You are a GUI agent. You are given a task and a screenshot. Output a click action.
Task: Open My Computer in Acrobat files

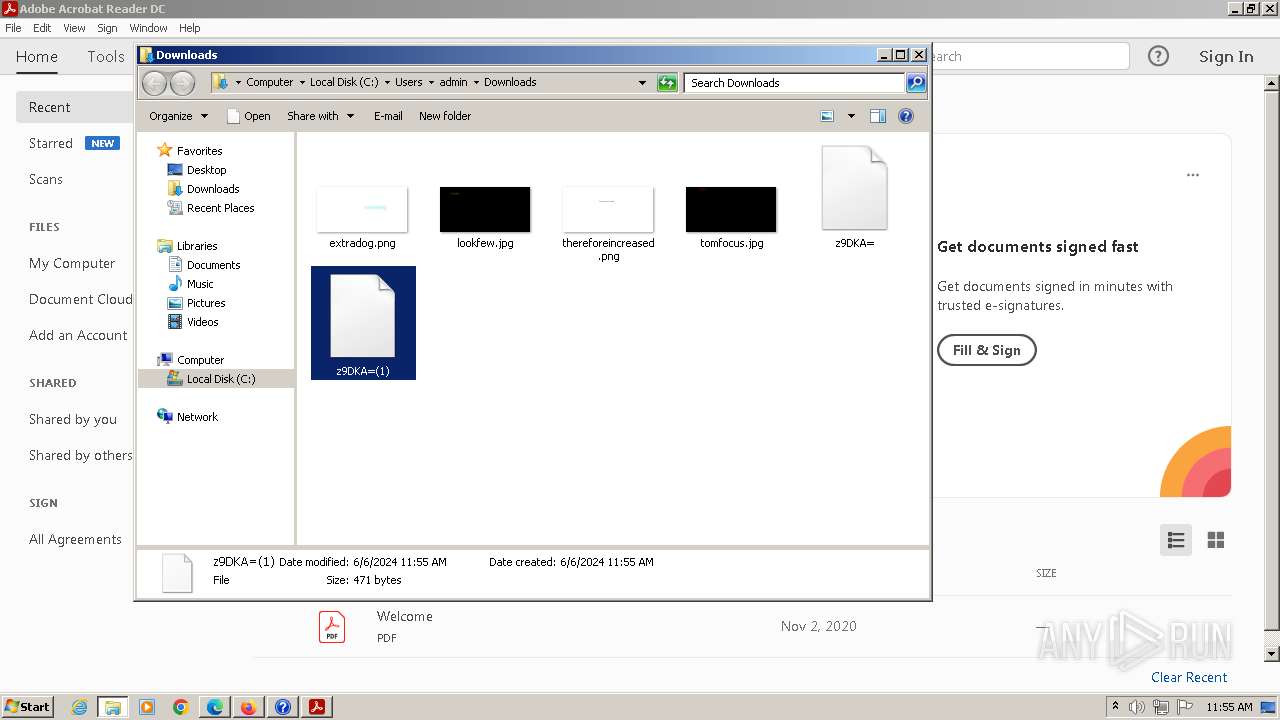tap(72, 263)
